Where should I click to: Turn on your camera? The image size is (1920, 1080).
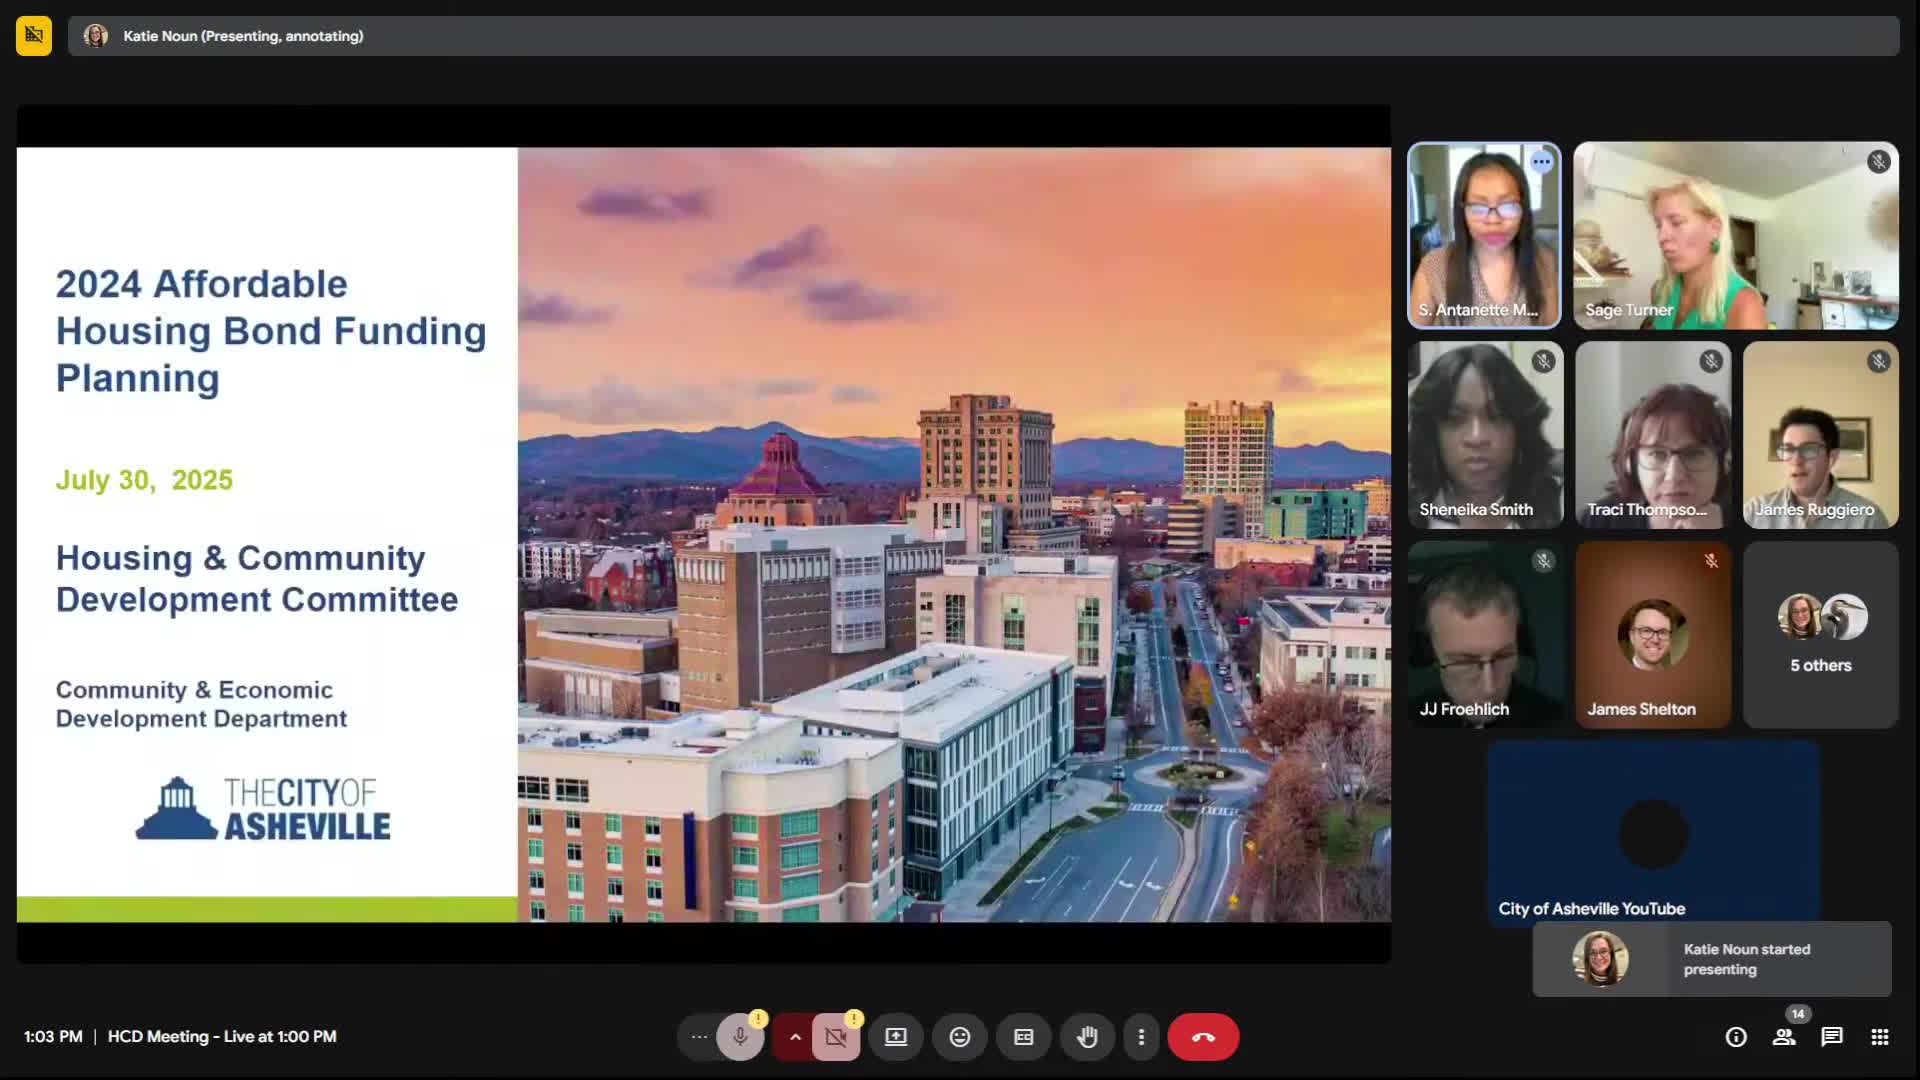pyautogui.click(x=836, y=1037)
